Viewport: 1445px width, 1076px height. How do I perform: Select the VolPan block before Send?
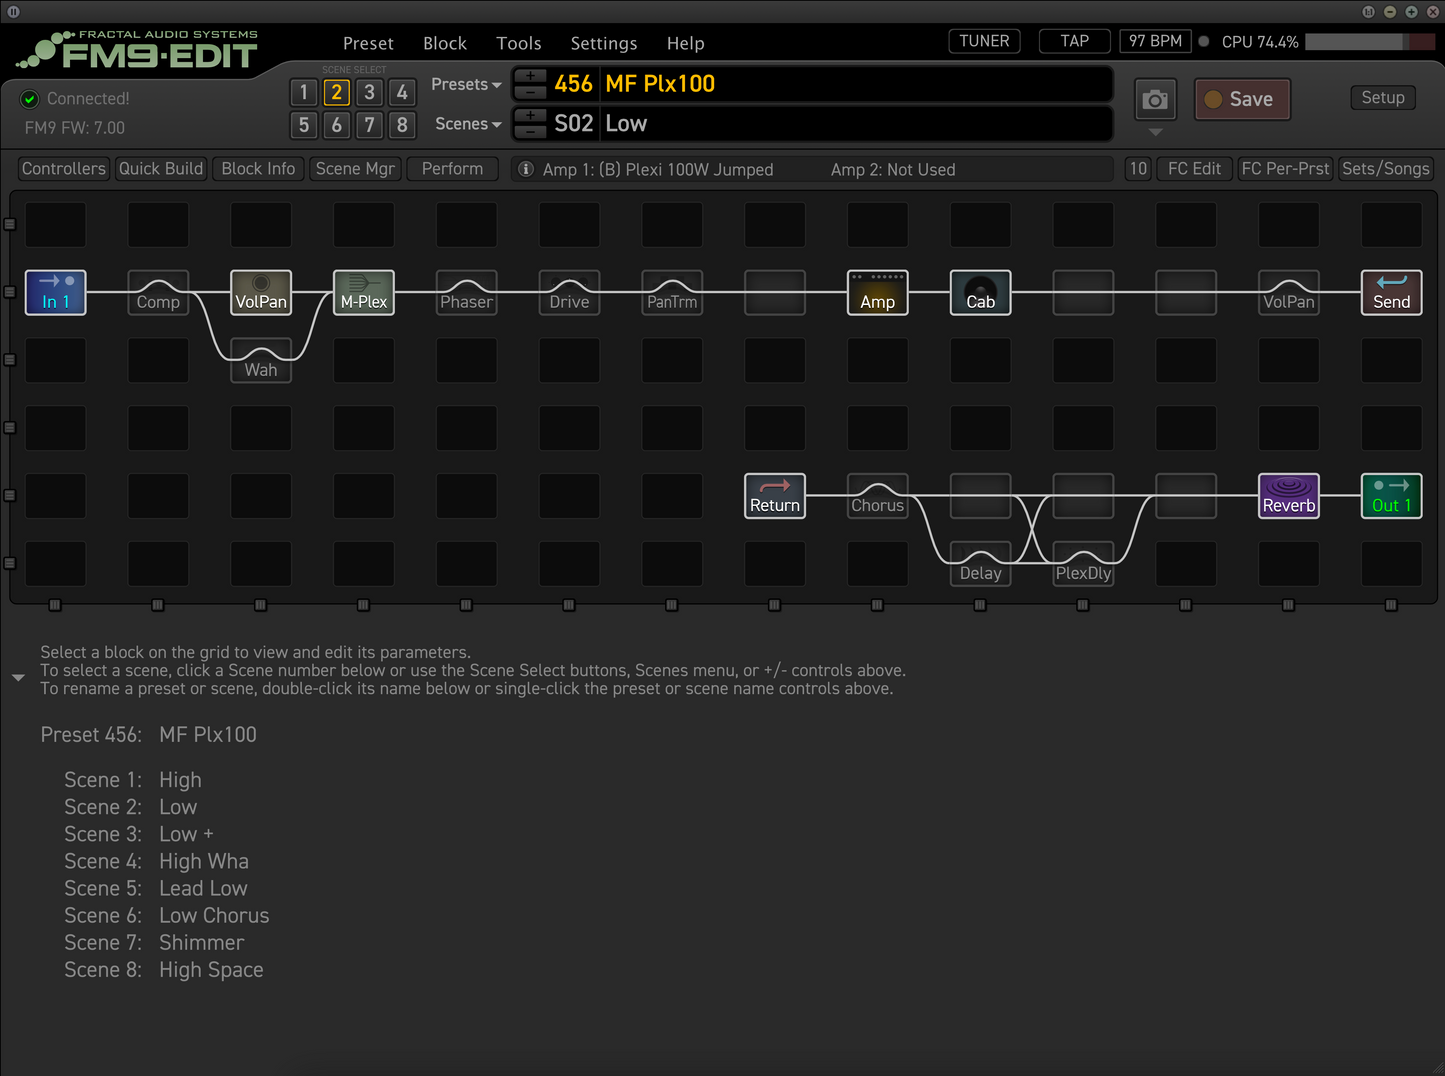1289,293
